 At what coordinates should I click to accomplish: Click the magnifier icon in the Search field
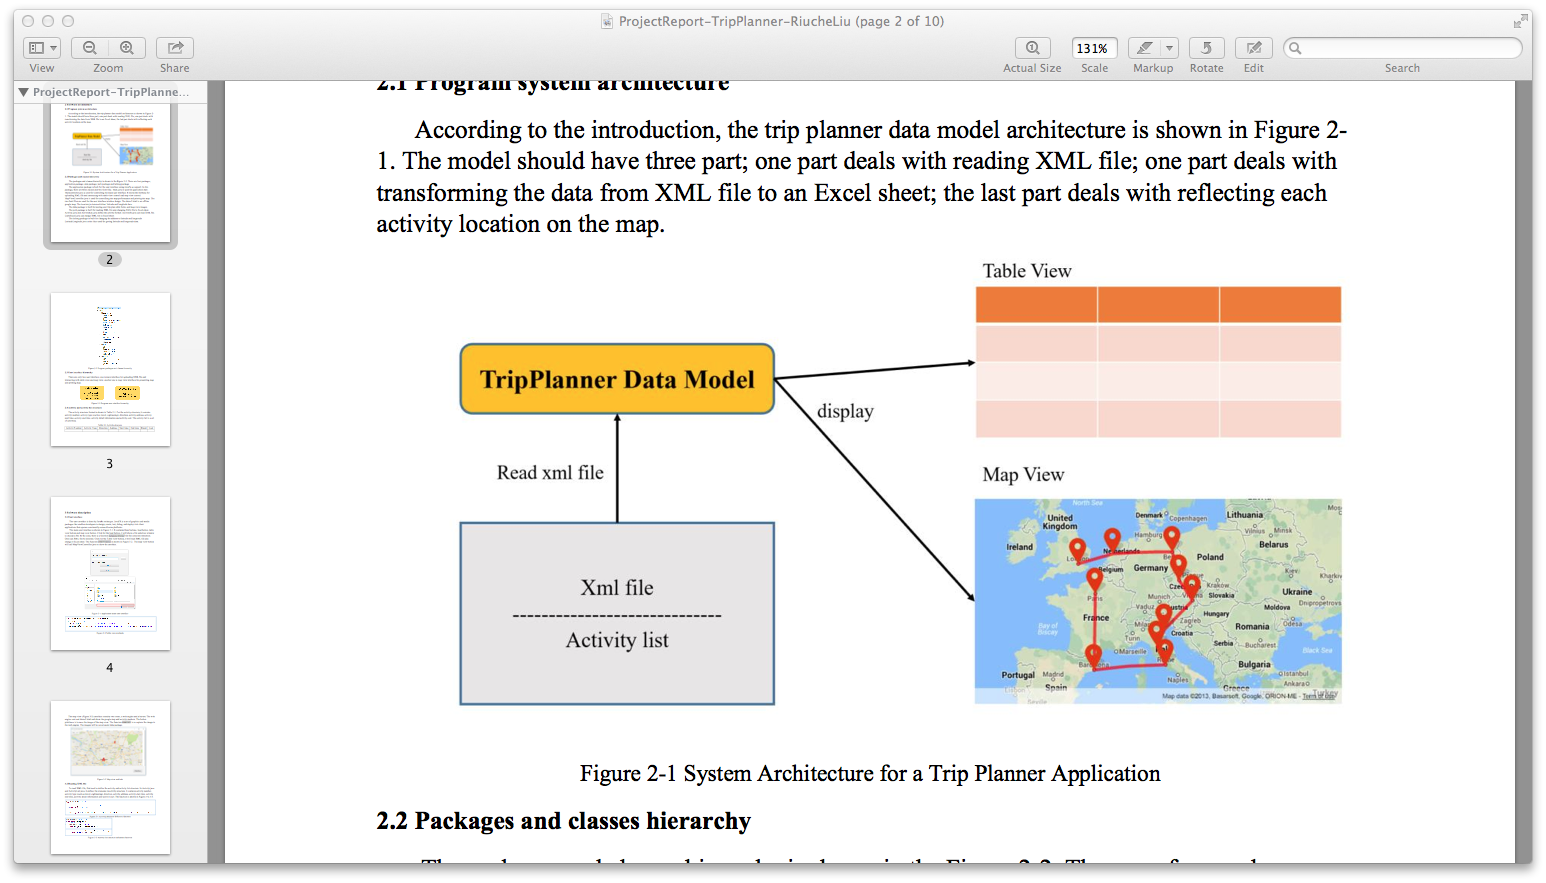pos(1295,48)
